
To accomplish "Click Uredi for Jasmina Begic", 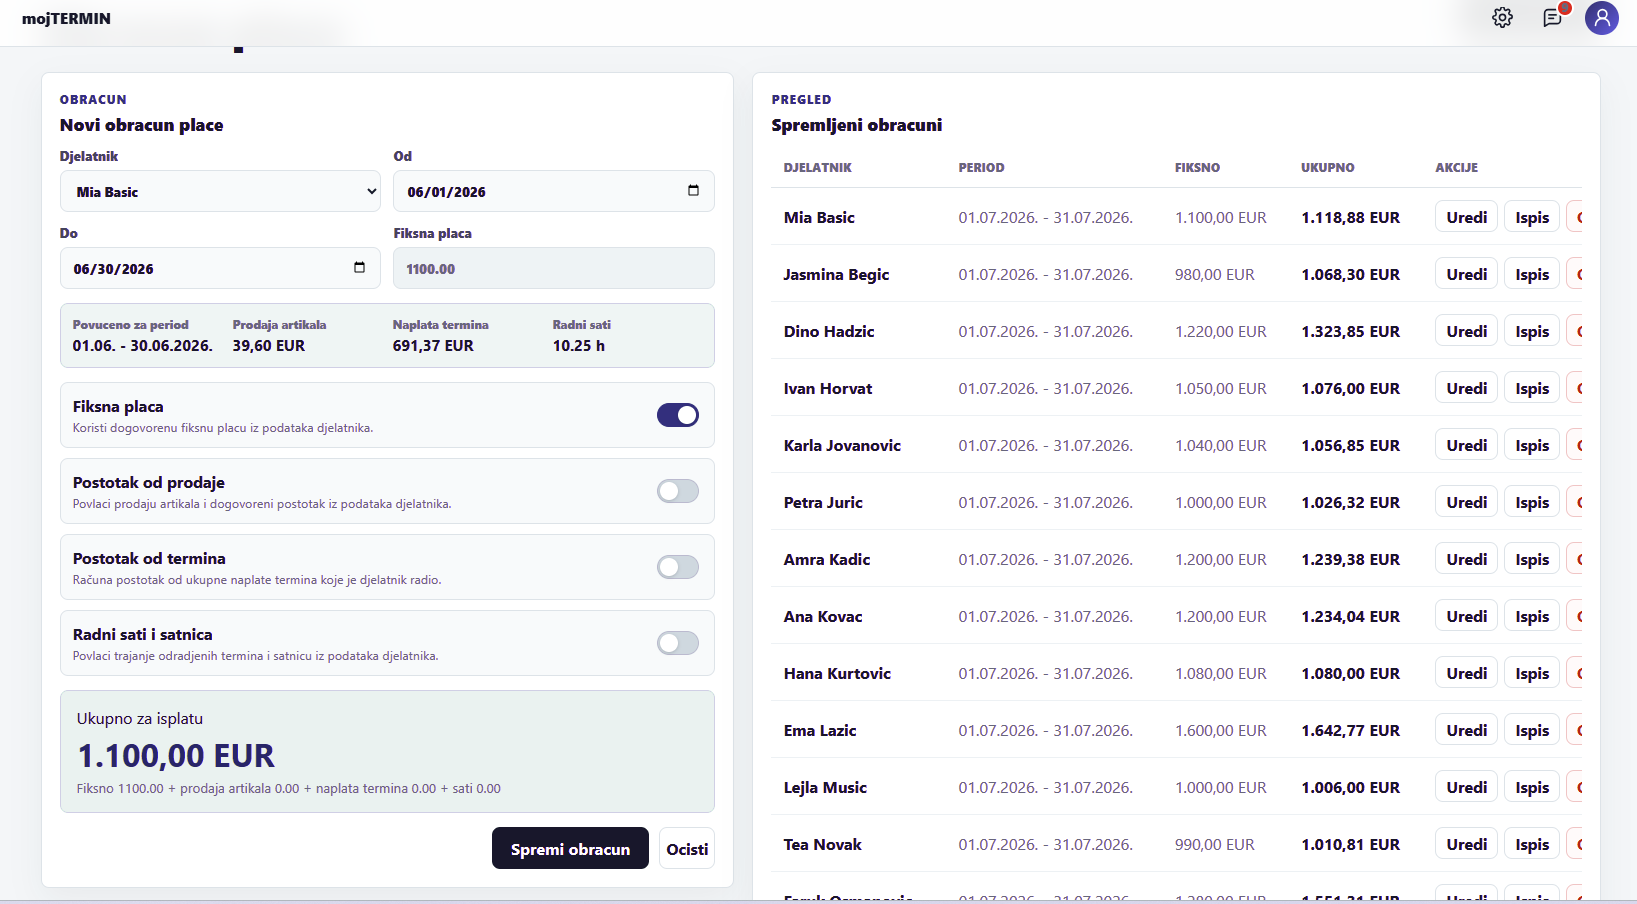I will click(x=1466, y=274).
